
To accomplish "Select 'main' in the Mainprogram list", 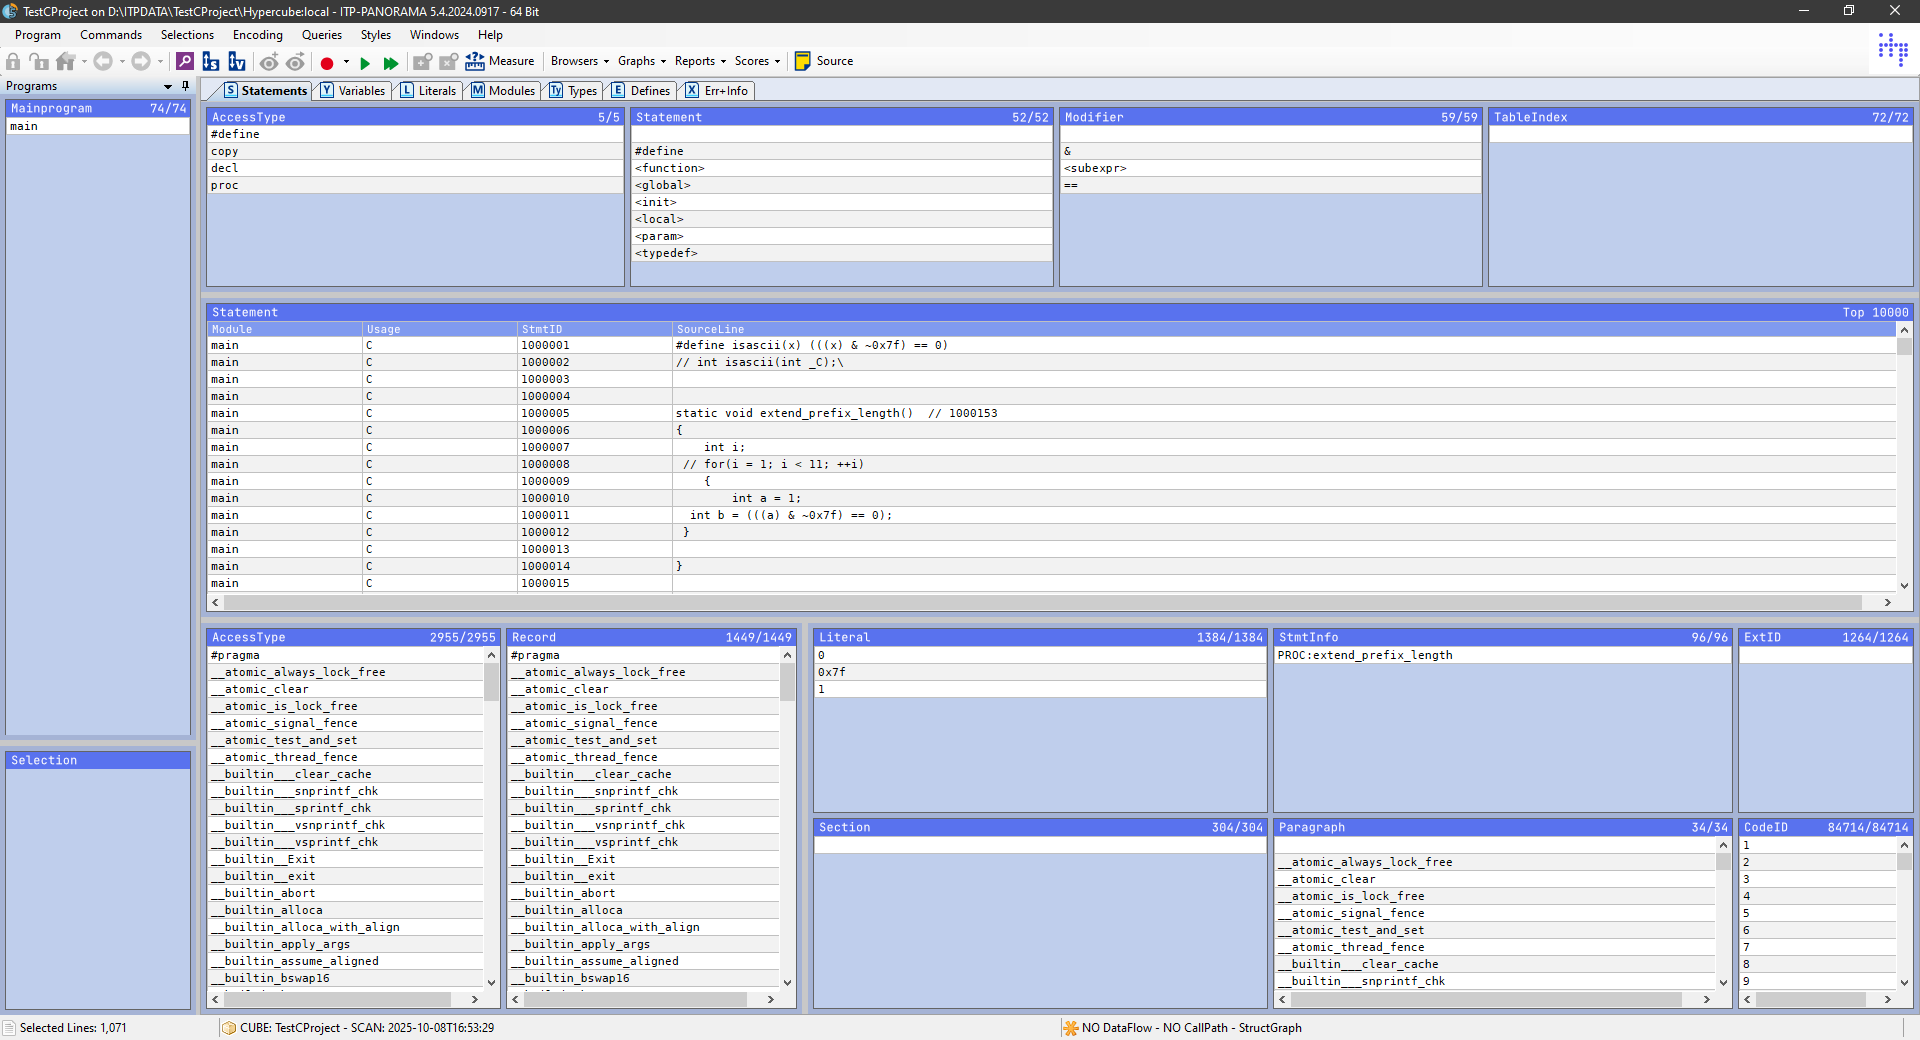I will click(x=24, y=127).
